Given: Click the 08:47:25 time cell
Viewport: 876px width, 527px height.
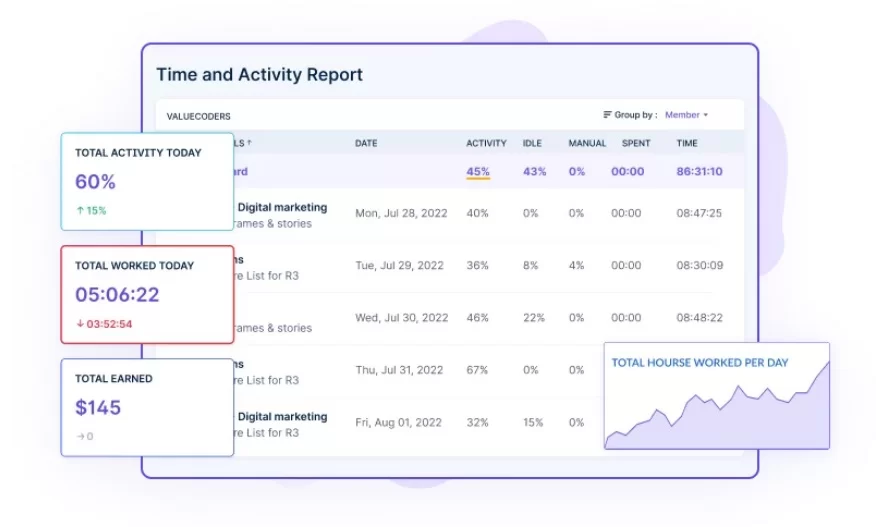Looking at the screenshot, I should [x=699, y=213].
